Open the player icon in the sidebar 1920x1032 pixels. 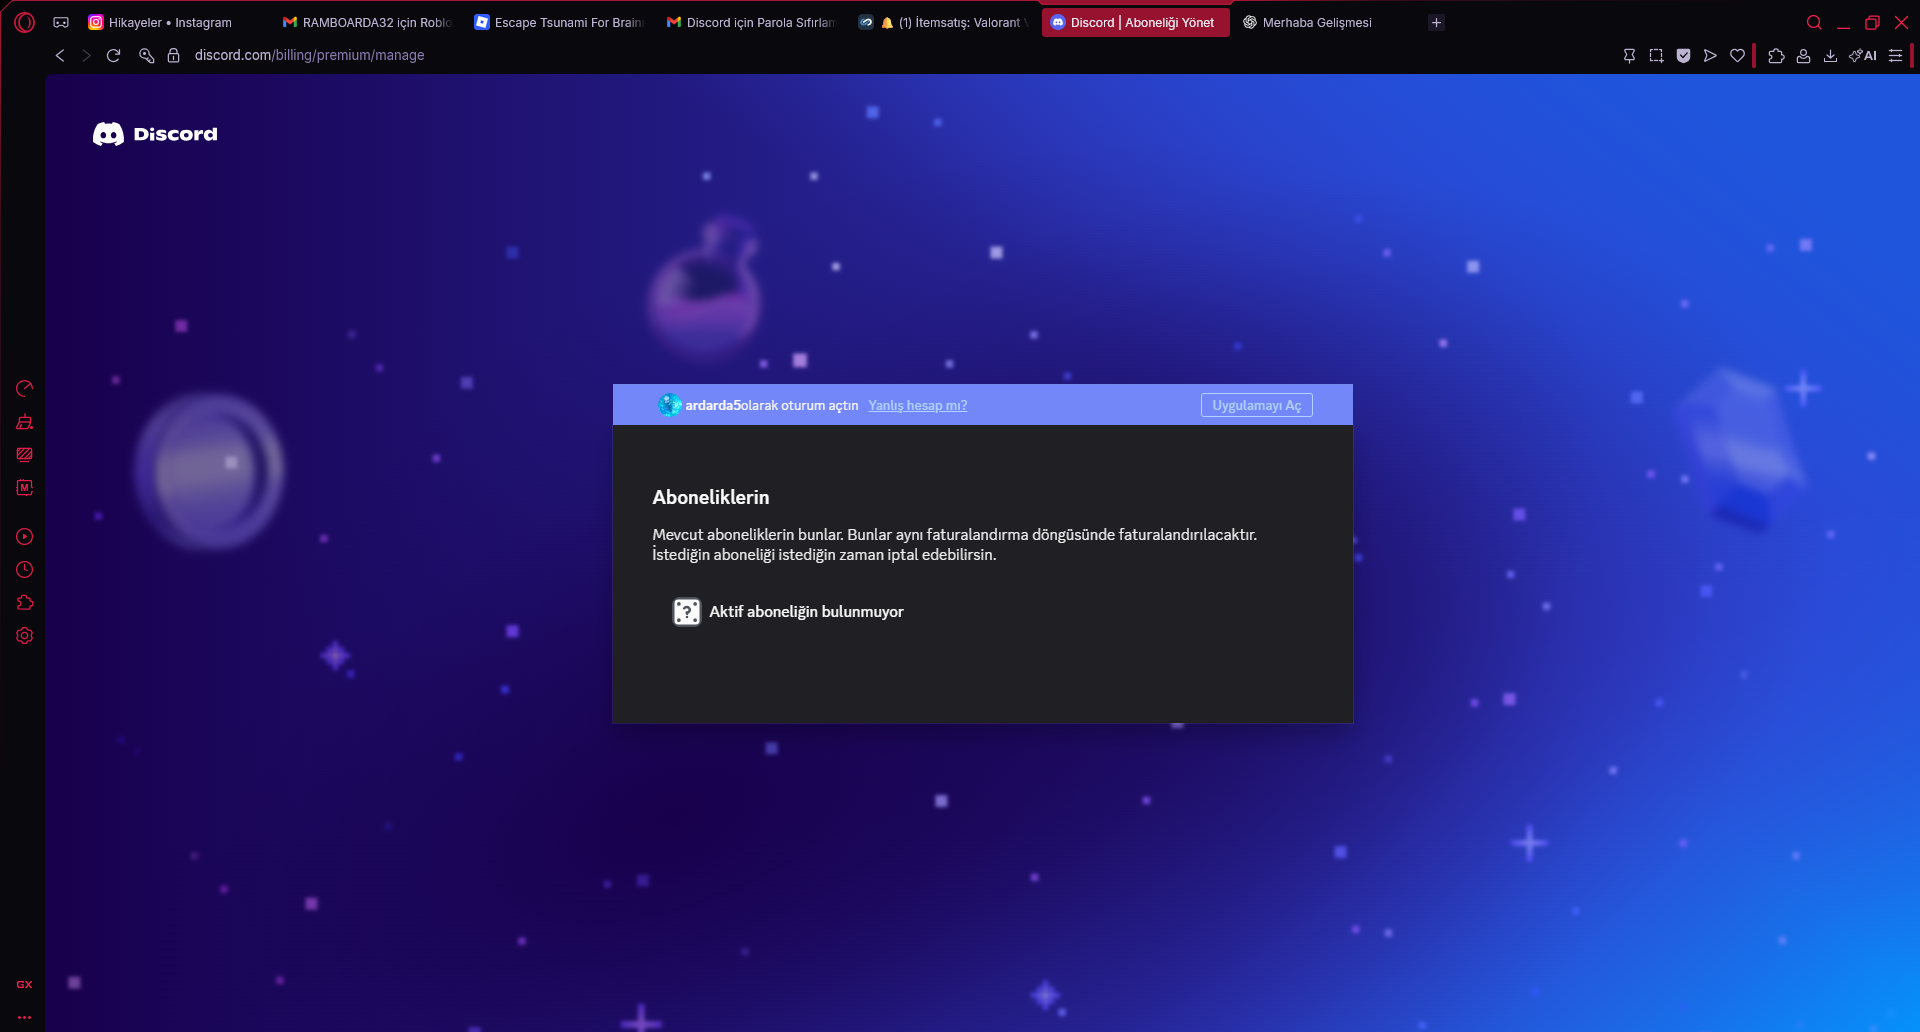[x=25, y=537]
